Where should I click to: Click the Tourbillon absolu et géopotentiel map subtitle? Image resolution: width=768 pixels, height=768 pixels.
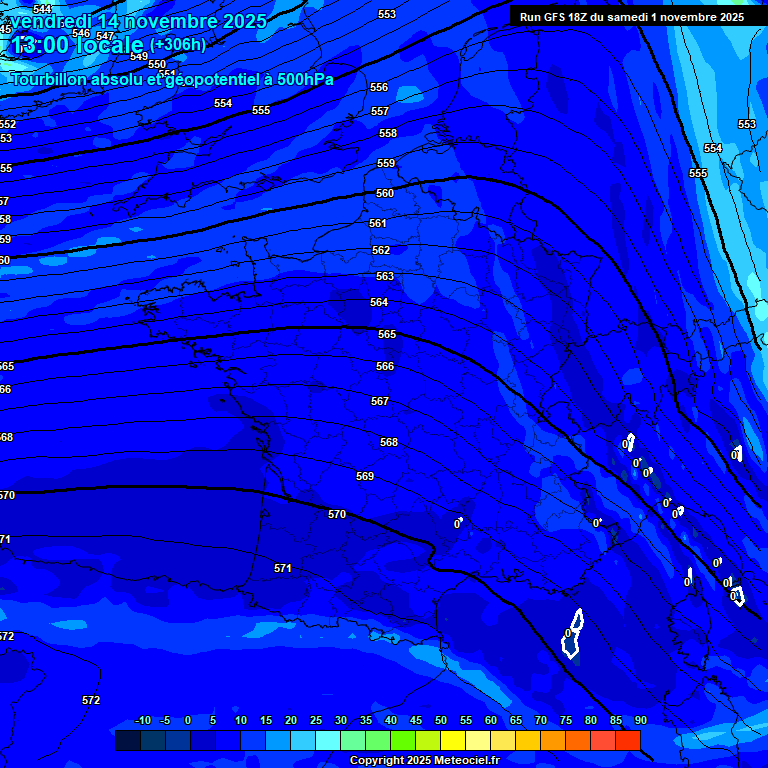coord(172,79)
